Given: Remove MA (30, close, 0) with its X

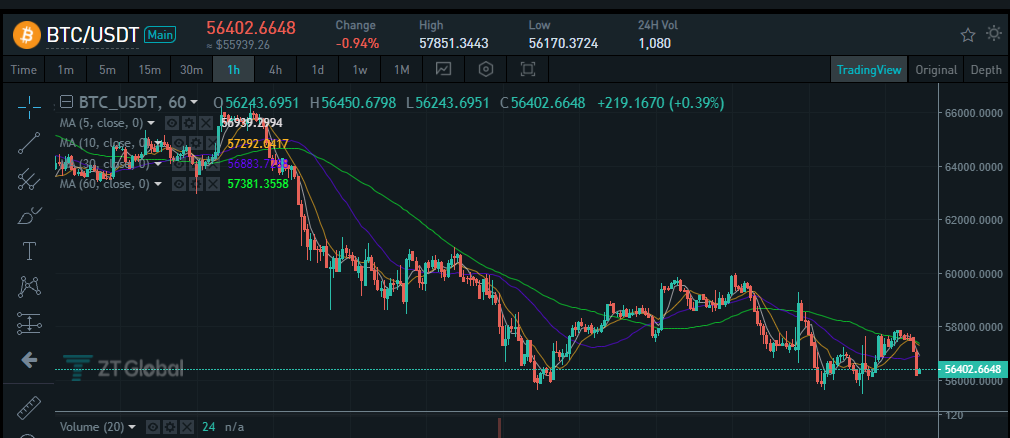Looking at the screenshot, I should [x=211, y=164].
